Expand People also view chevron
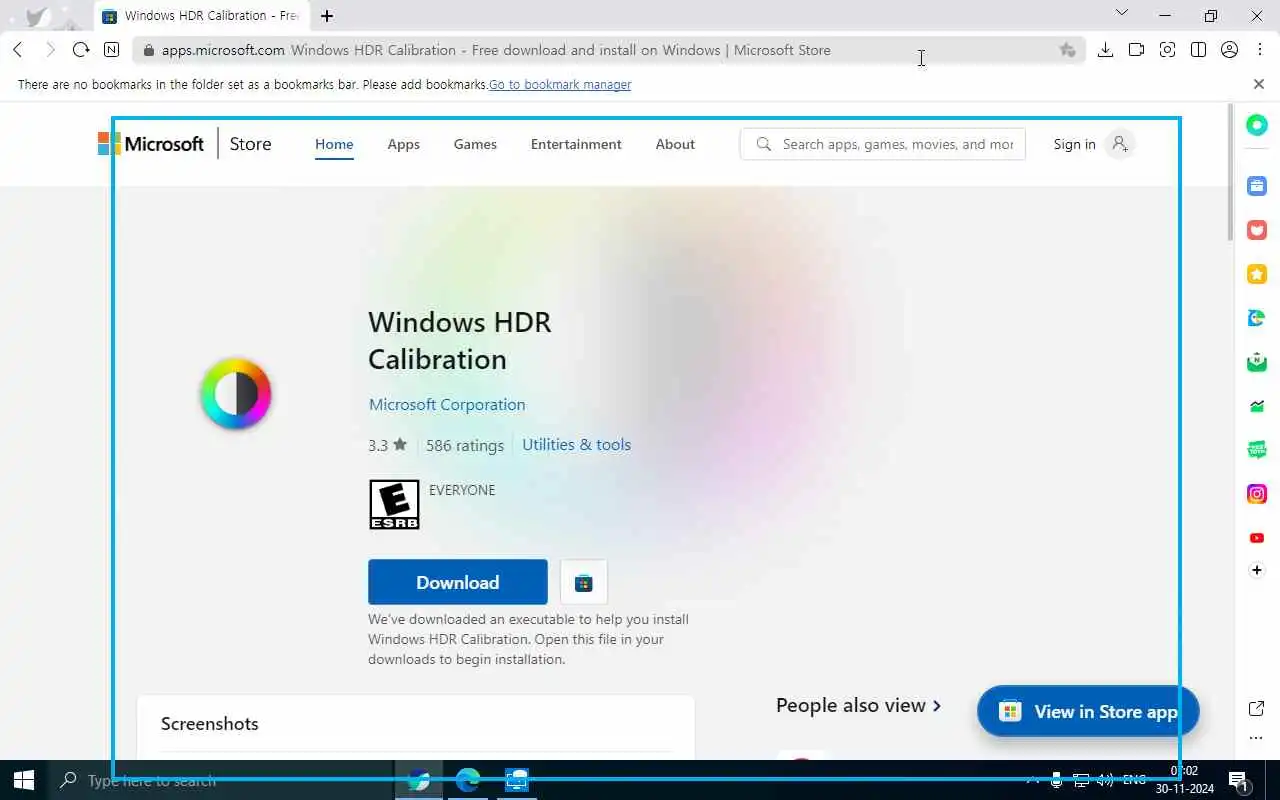 point(937,706)
